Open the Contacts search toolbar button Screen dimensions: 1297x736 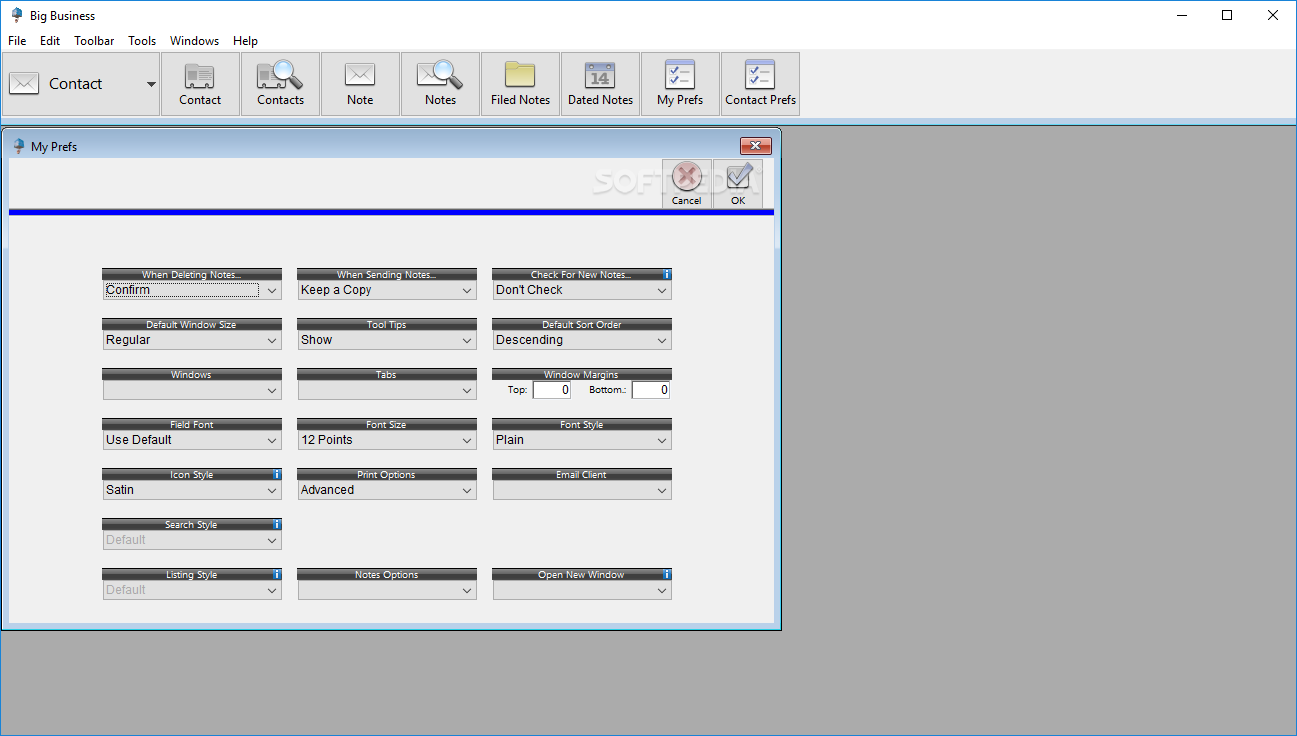tap(280, 84)
